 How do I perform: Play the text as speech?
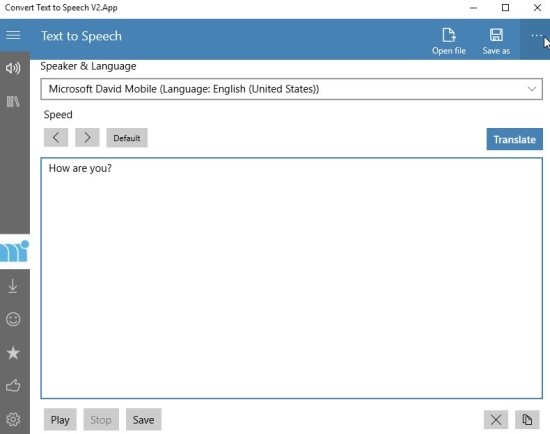point(60,419)
